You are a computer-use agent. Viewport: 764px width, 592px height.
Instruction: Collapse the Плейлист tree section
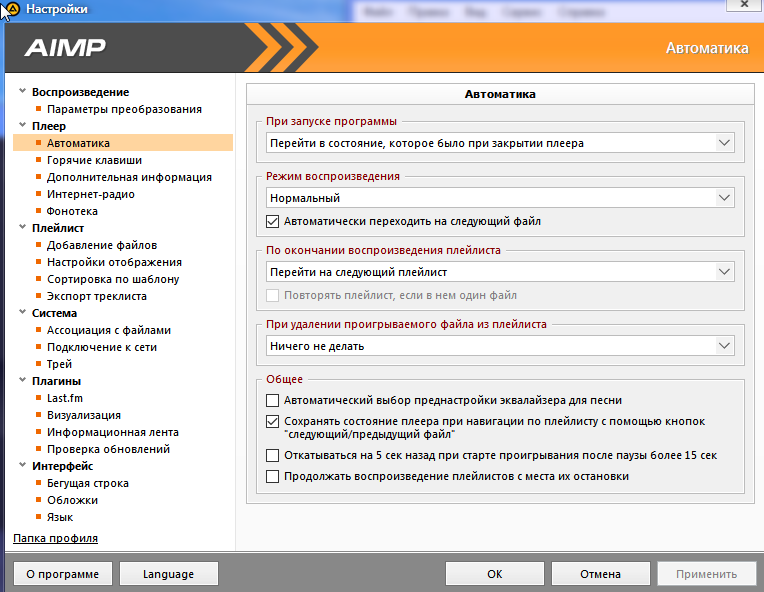tap(22, 227)
